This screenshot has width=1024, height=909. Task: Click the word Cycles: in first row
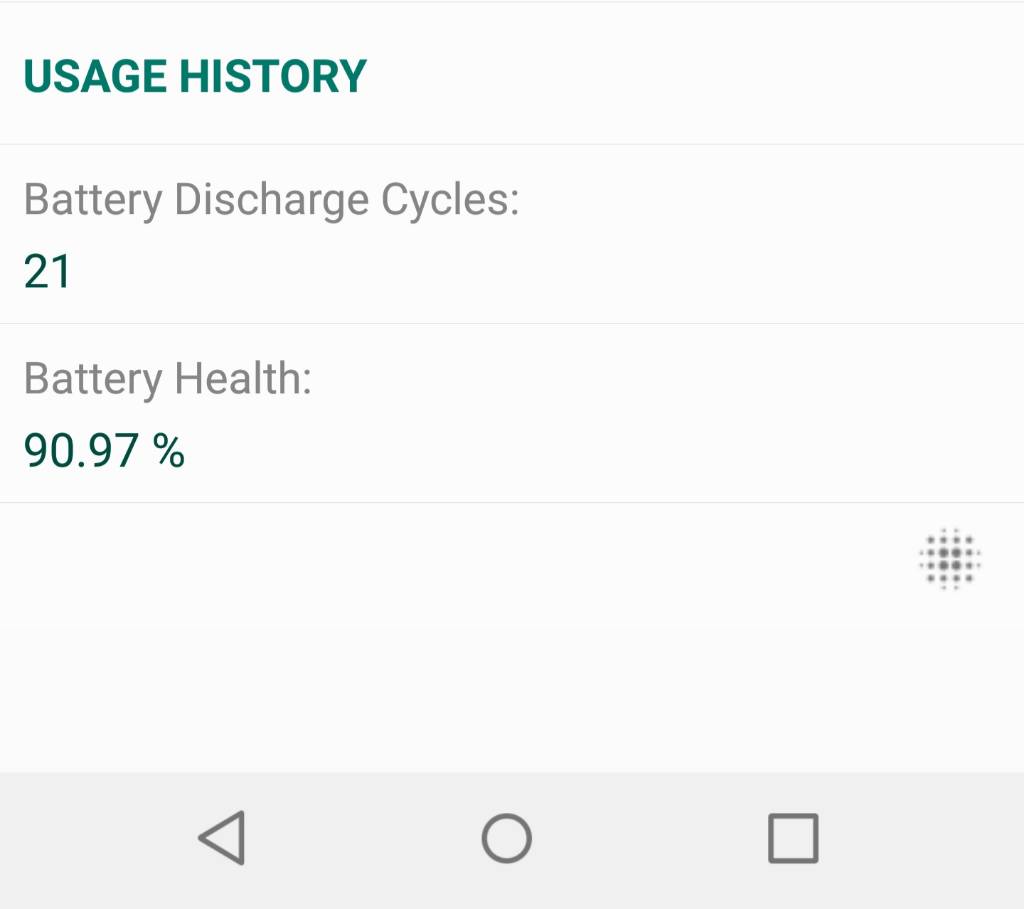tap(451, 199)
